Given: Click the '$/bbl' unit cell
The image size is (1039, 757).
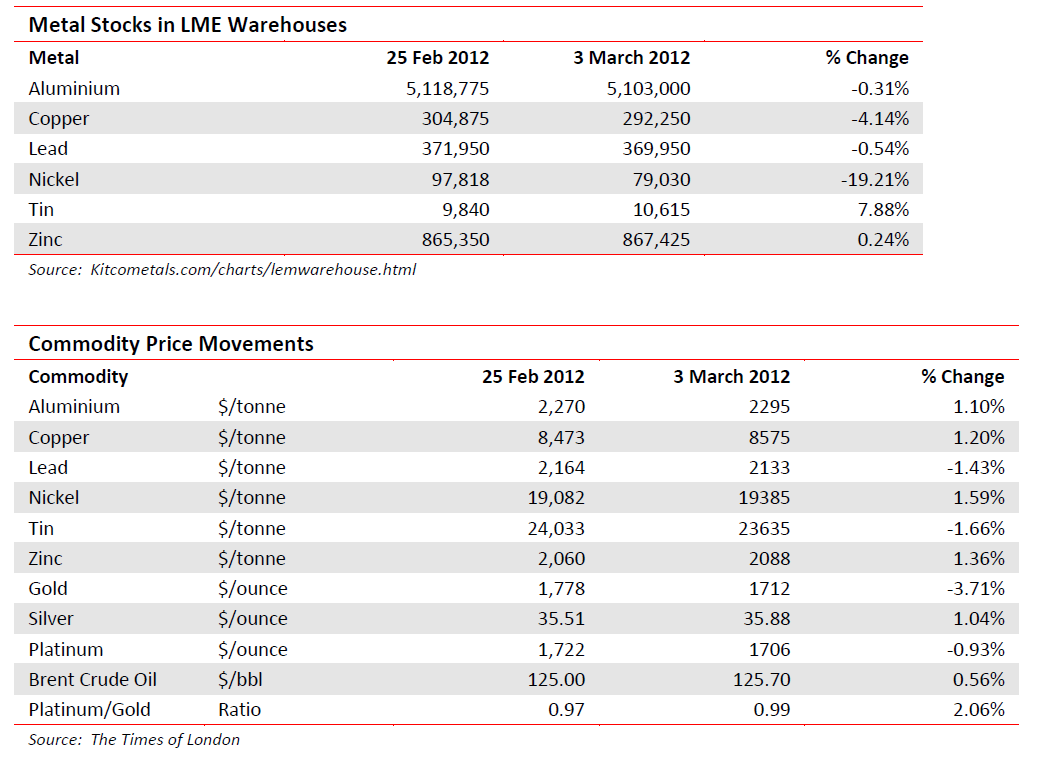Looking at the screenshot, I should (x=240, y=680).
